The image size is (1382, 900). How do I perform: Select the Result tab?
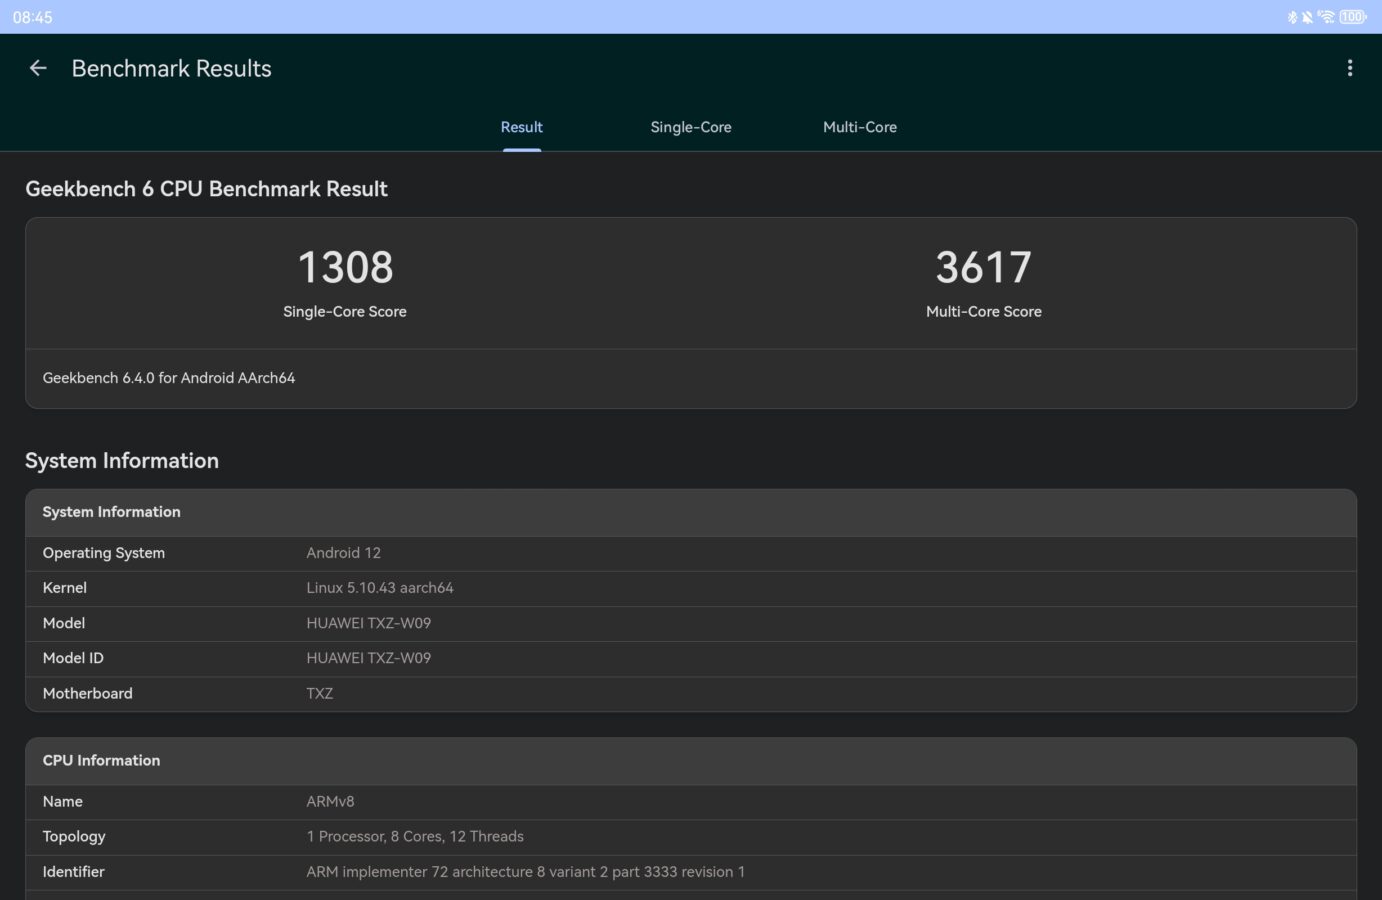coord(522,127)
